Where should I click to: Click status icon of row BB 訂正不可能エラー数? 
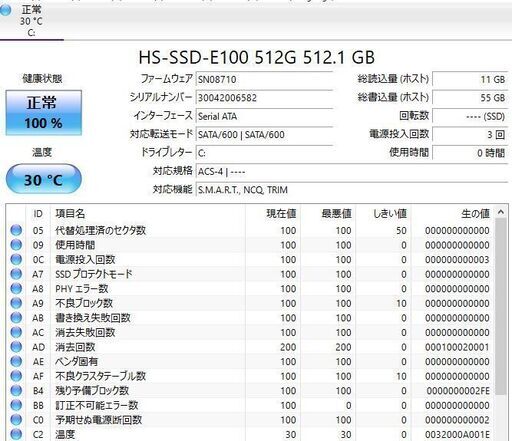16,405
